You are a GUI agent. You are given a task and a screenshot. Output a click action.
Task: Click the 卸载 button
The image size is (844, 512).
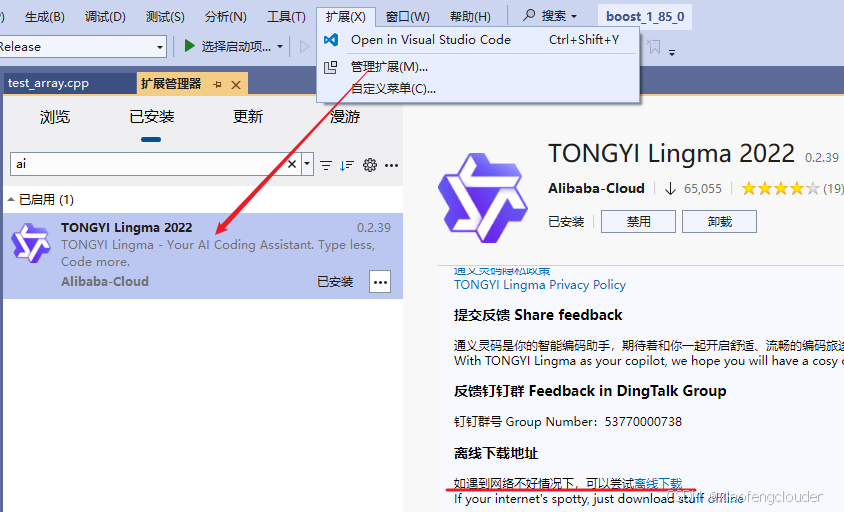click(x=719, y=222)
